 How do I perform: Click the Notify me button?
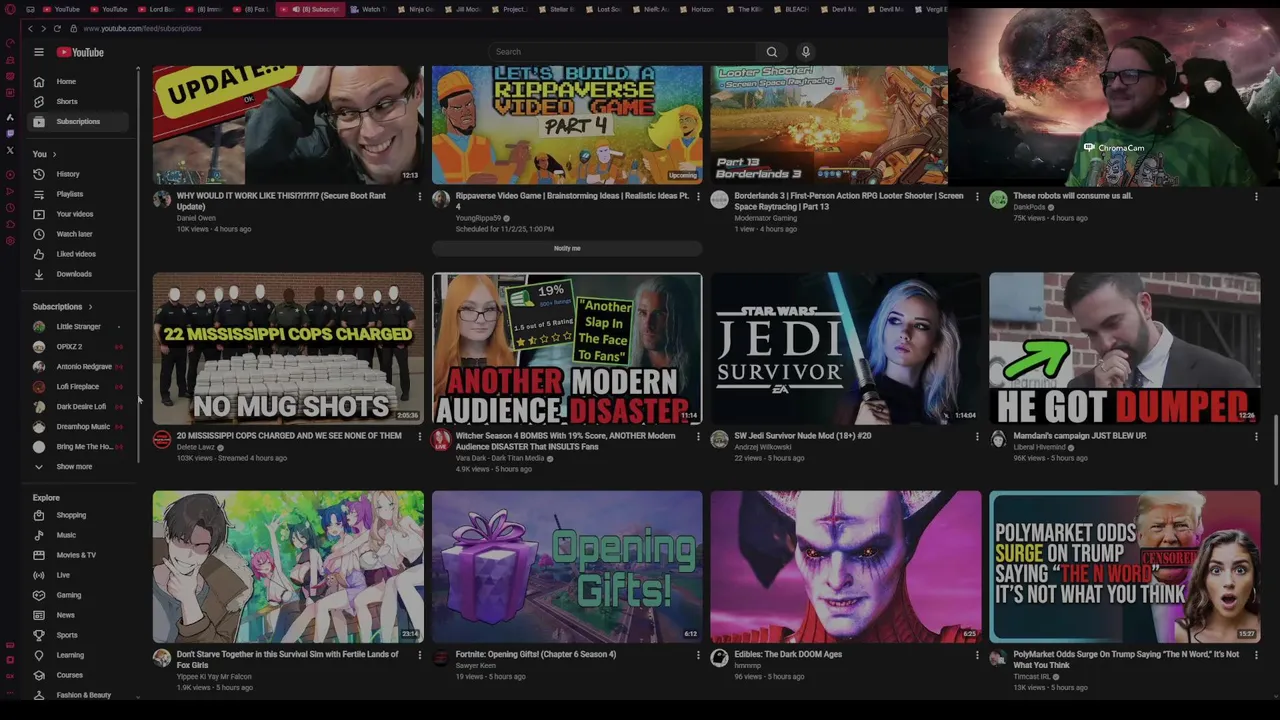[x=567, y=248]
